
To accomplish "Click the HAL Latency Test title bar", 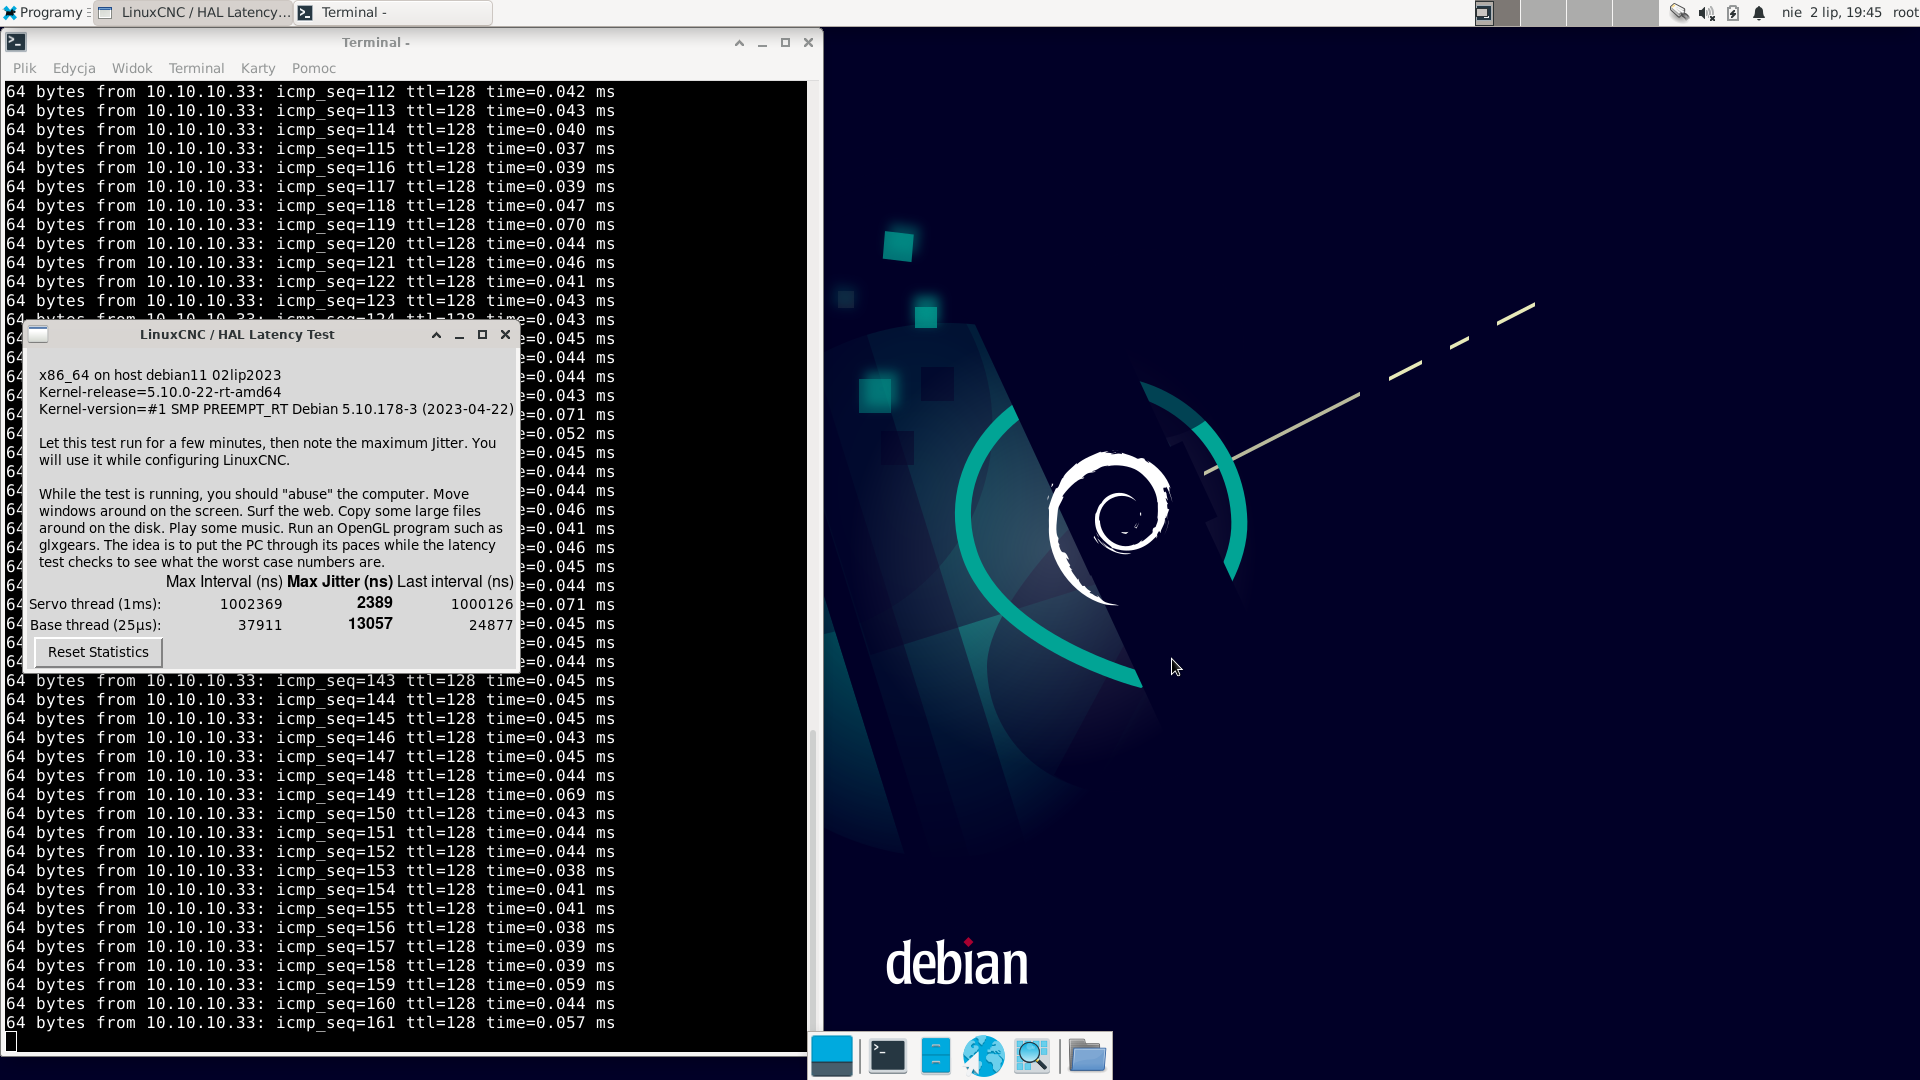I will [237, 335].
